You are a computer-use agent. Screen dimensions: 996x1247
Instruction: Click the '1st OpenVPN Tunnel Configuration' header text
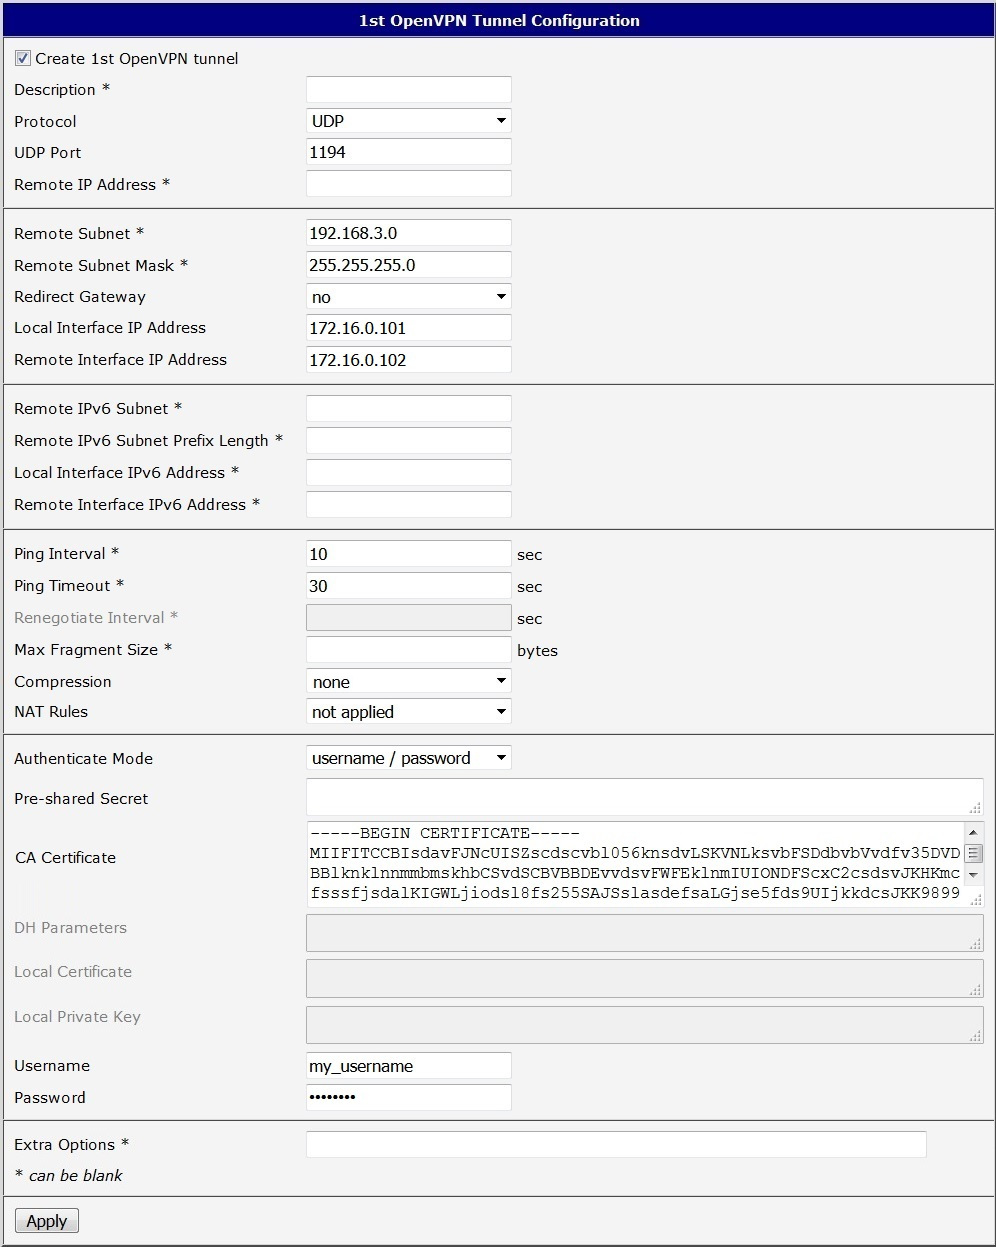pyautogui.click(x=499, y=20)
